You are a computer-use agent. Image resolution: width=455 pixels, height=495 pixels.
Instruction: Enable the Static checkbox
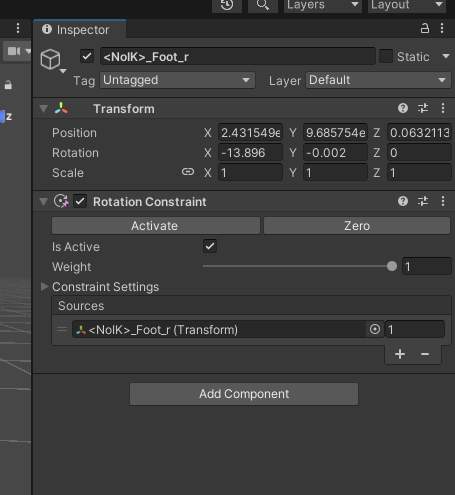tap(386, 56)
